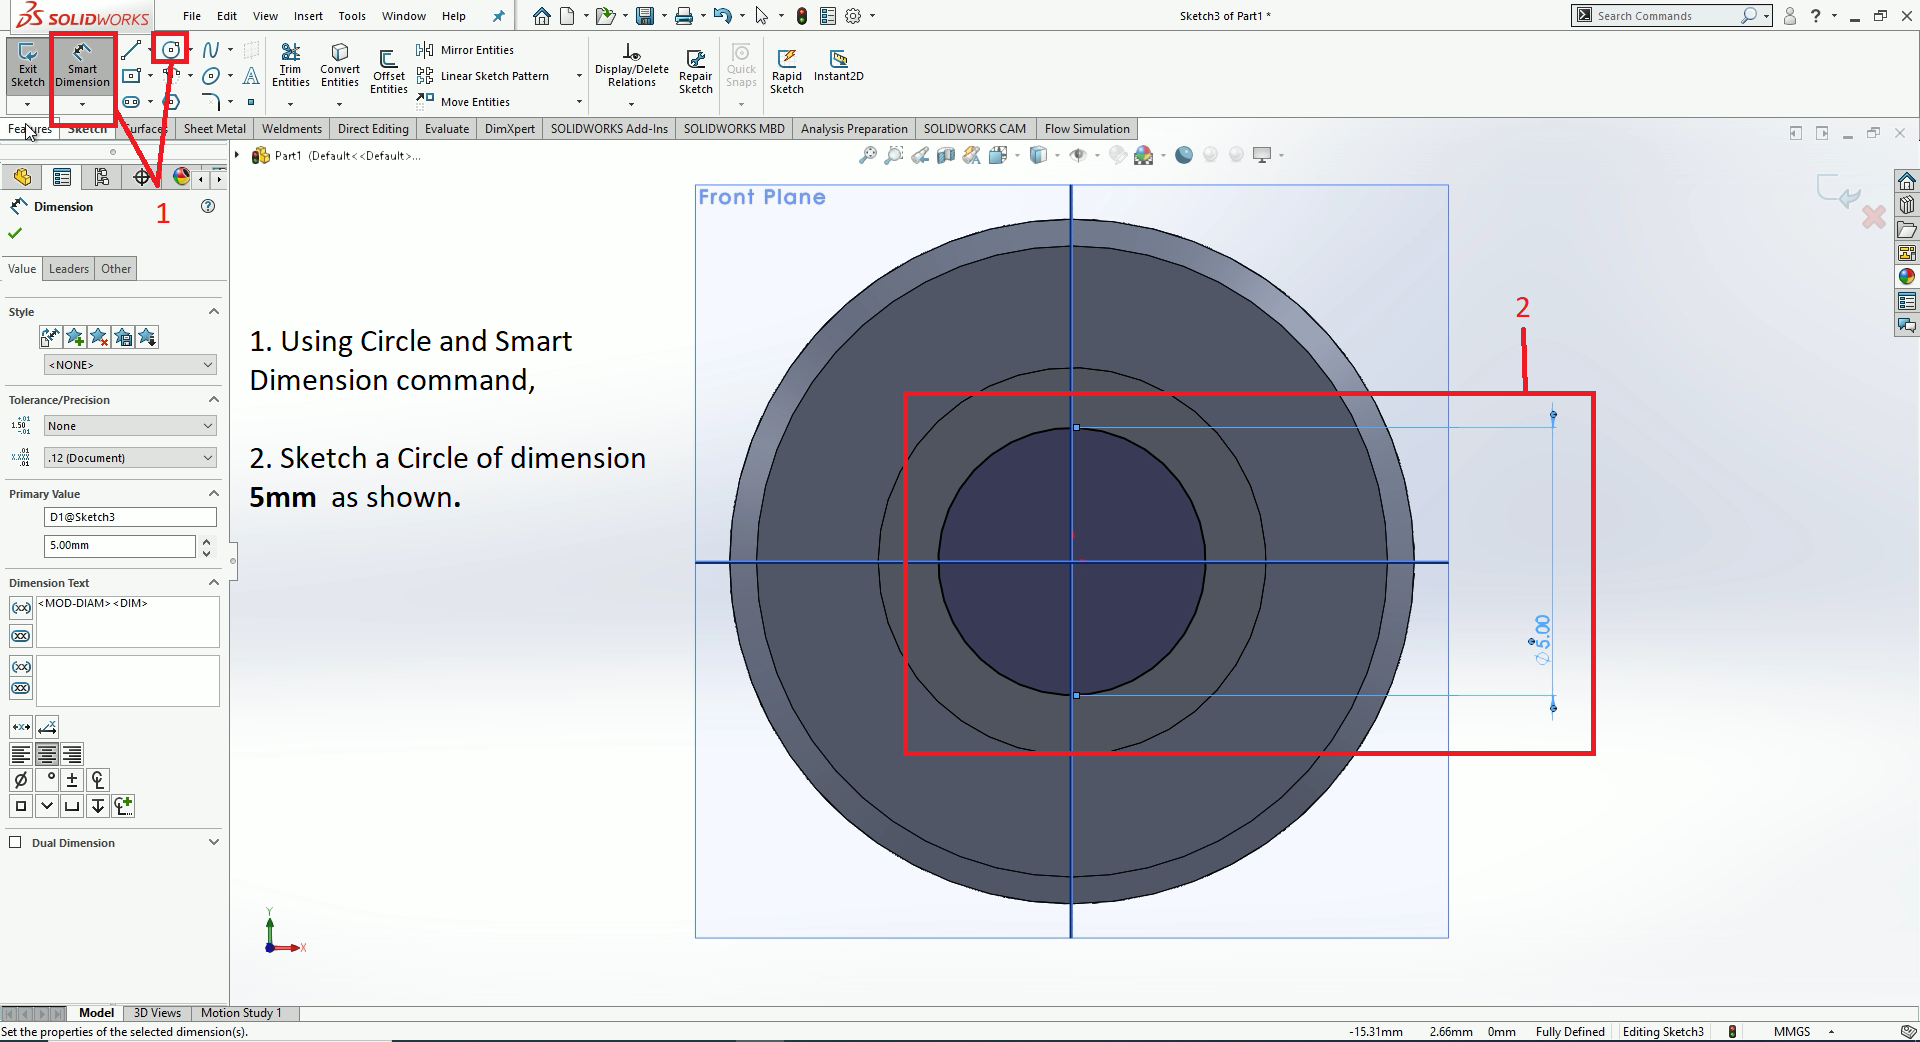Open the Insert menu
1920x1042 pixels.
[x=308, y=16]
